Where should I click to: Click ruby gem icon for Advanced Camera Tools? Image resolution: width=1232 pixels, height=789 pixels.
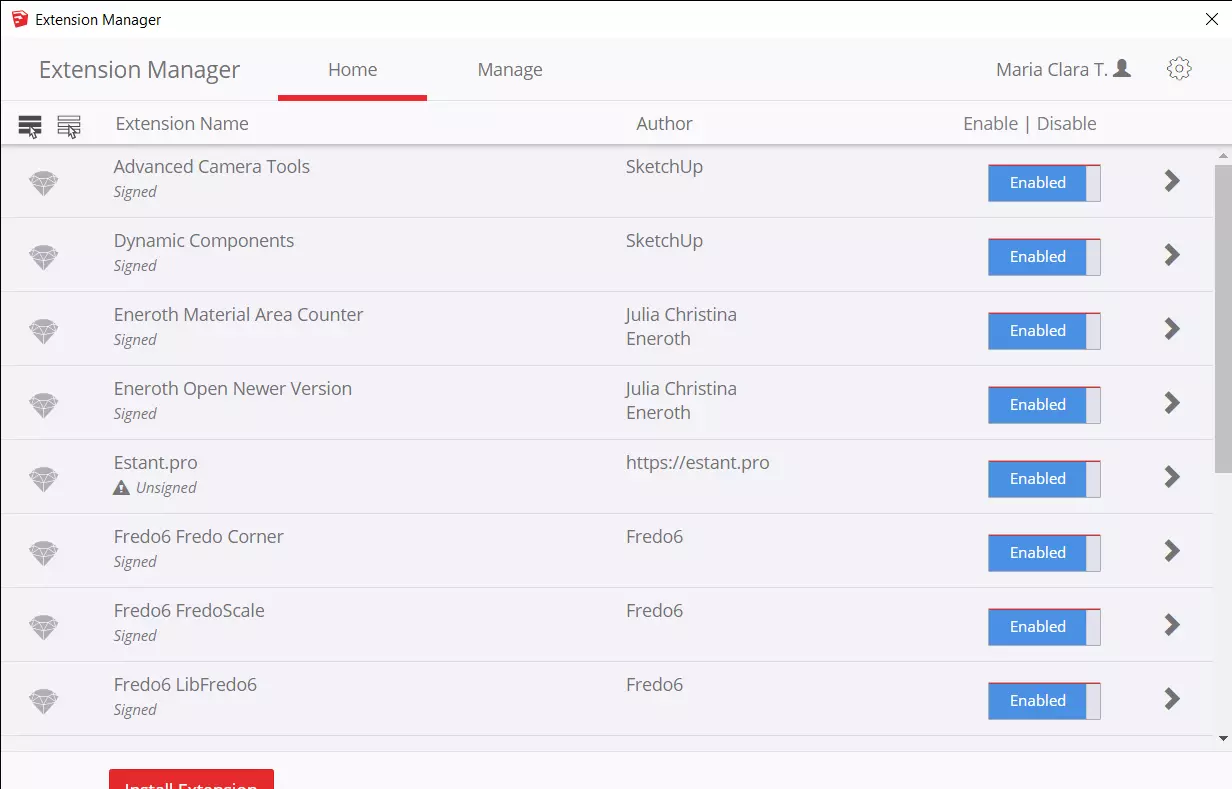tap(43, 183)
